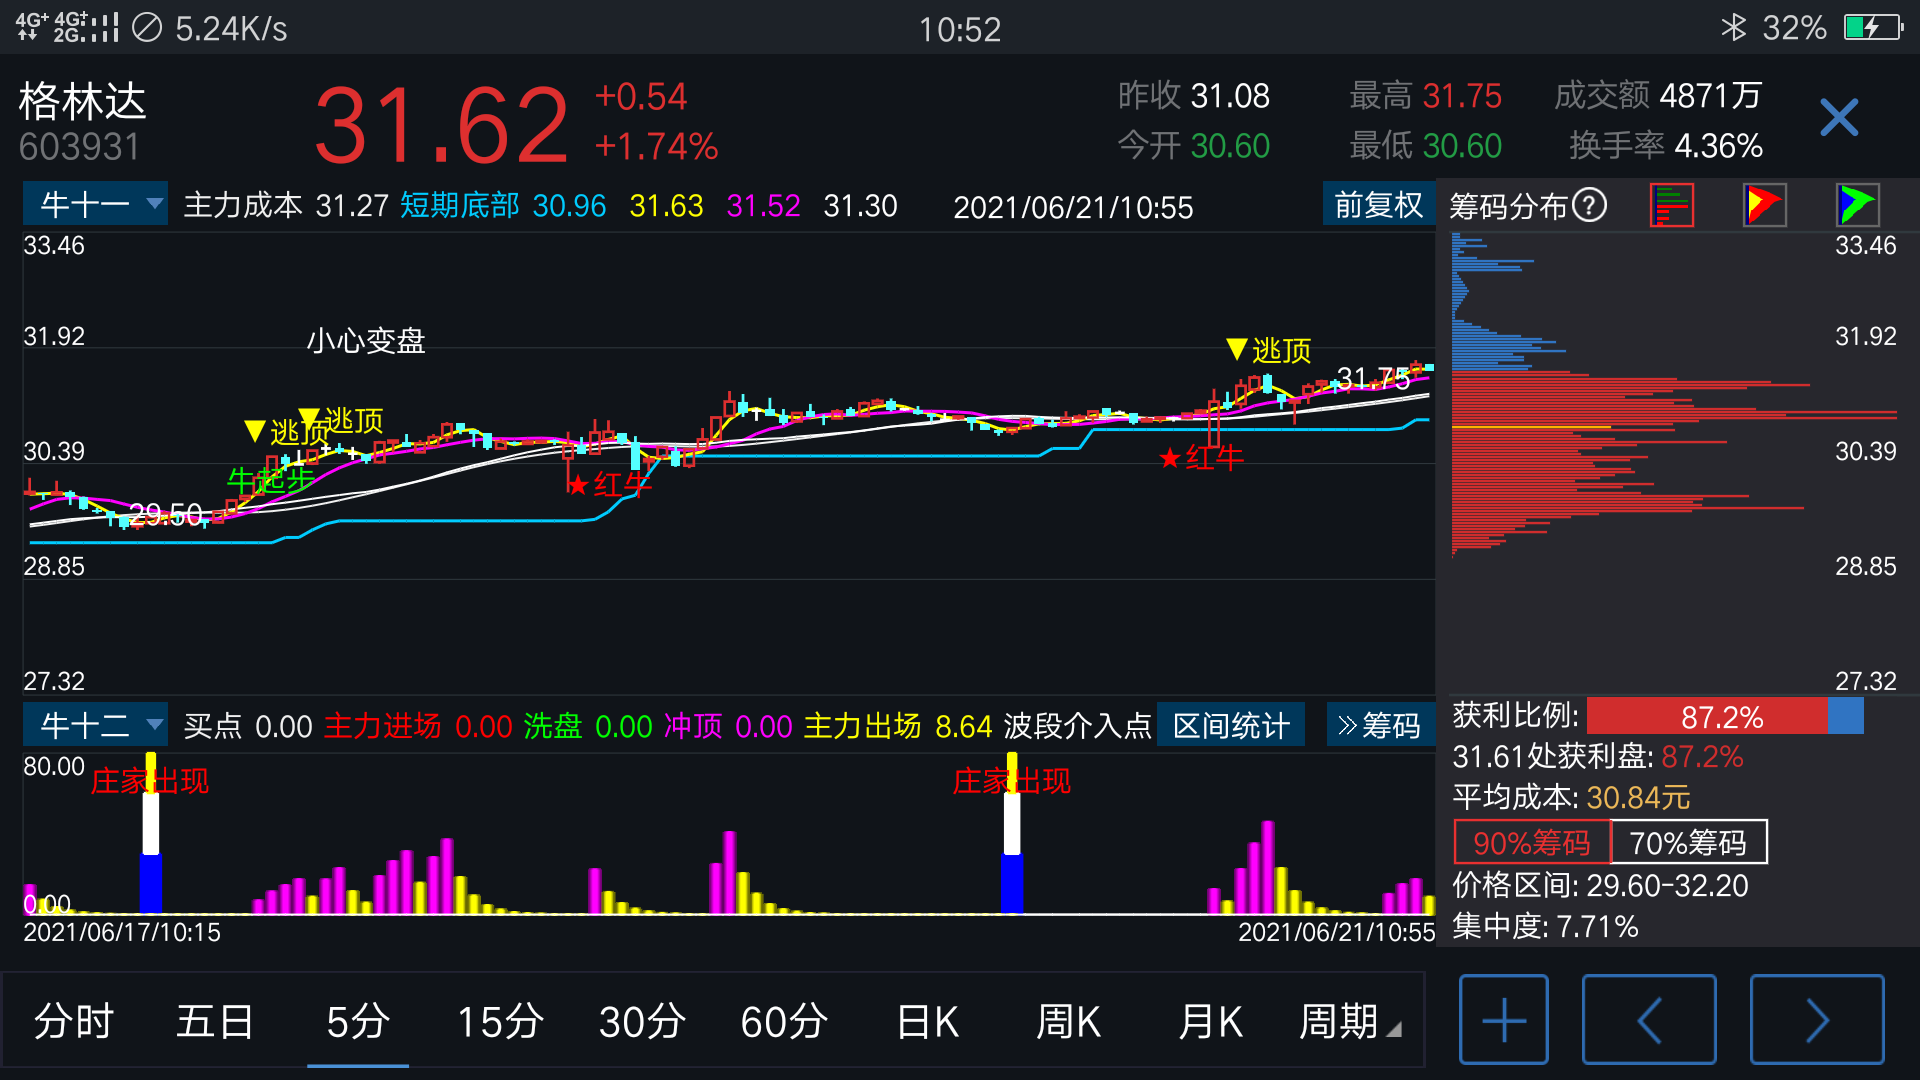Toggle 前复权 price adjustment mode
Image resolution: width=1920 pixels, height=1080 pixels.
tap(1378, 205)
